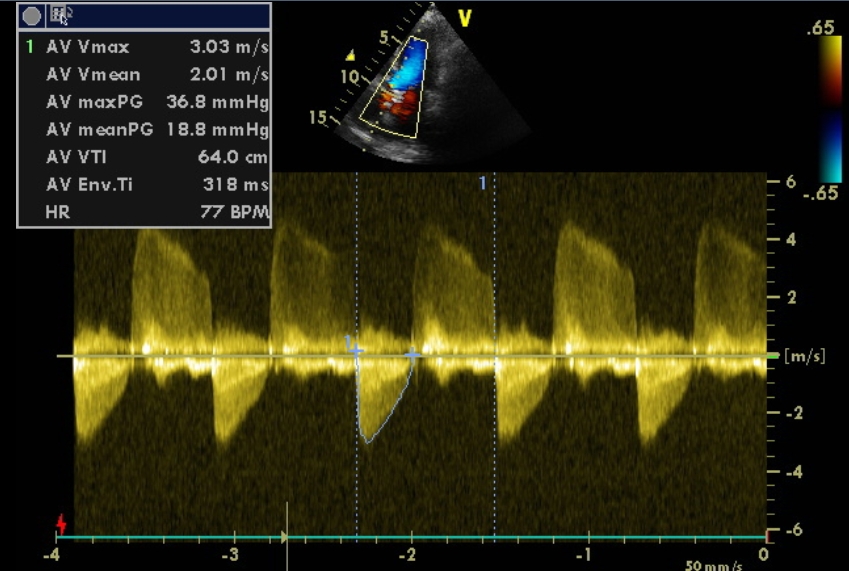Click the blue label 1 above the spectrum

(482, 184)
